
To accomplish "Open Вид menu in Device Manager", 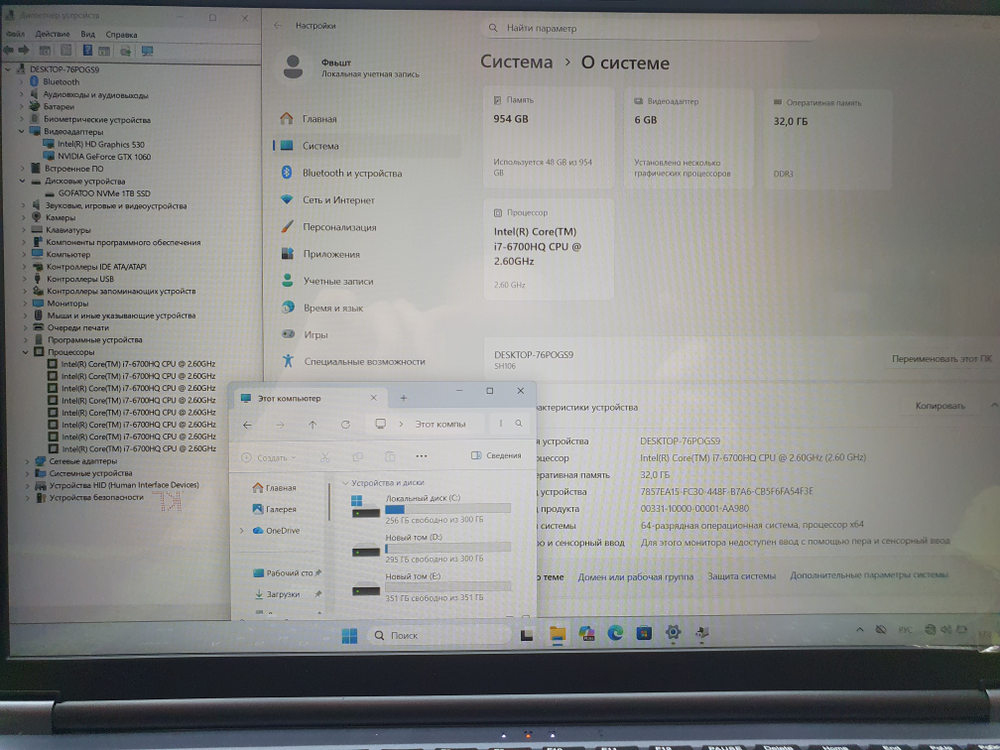I will (88, 34).
